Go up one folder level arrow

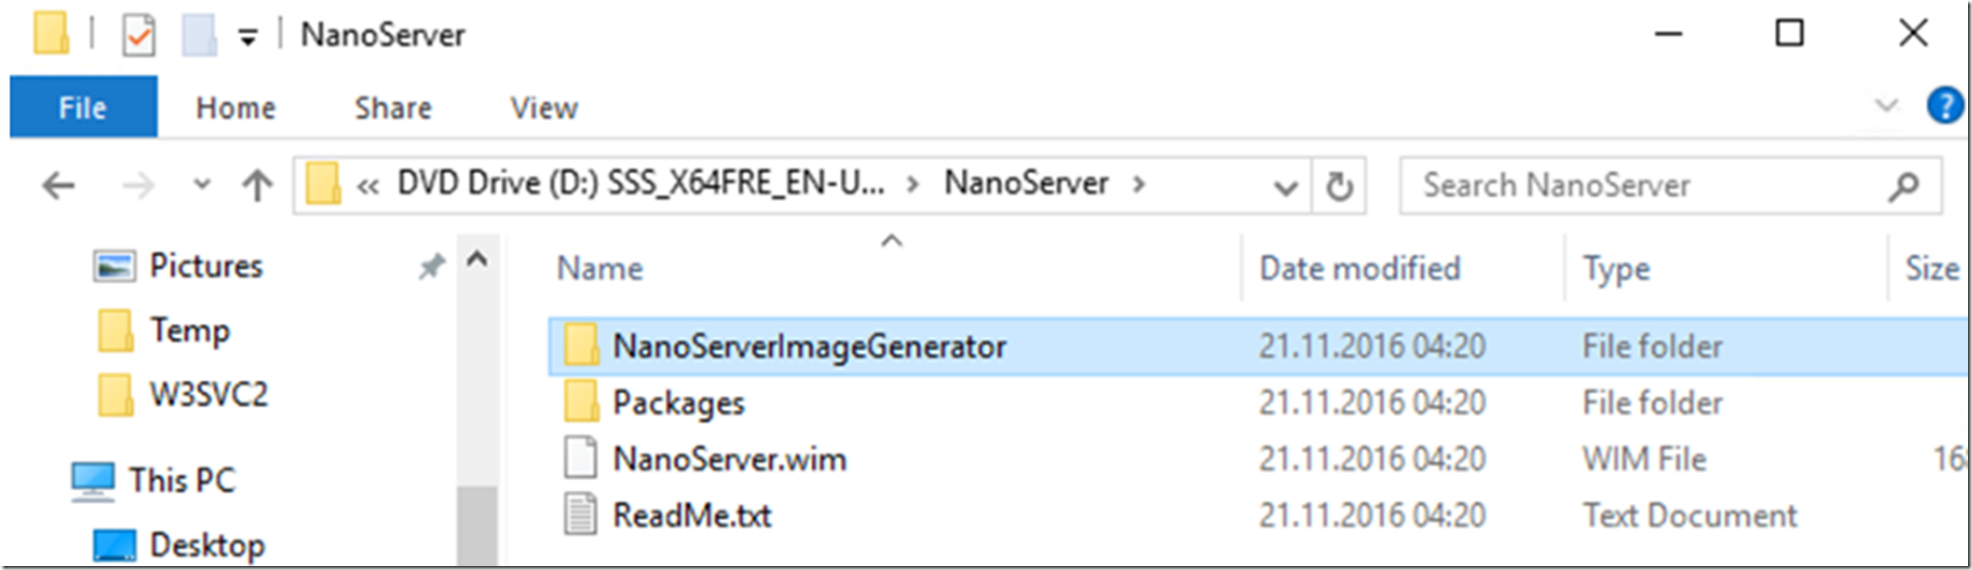[x=257, y=185]
